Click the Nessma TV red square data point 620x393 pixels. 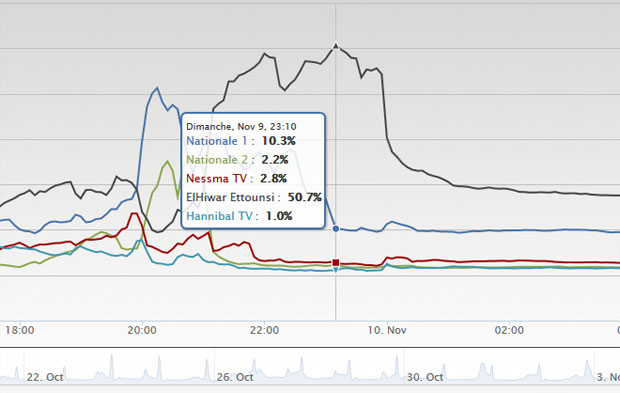coord(336,263)
